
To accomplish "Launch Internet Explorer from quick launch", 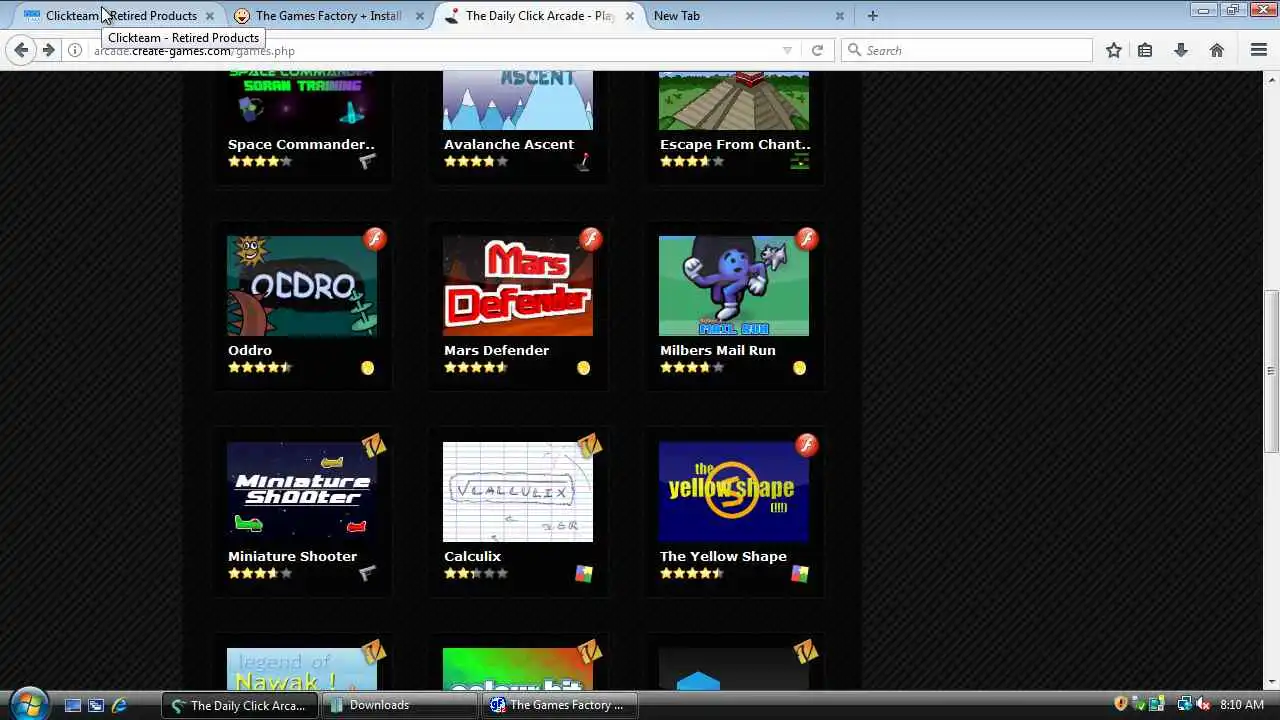I will coord(119,705).
